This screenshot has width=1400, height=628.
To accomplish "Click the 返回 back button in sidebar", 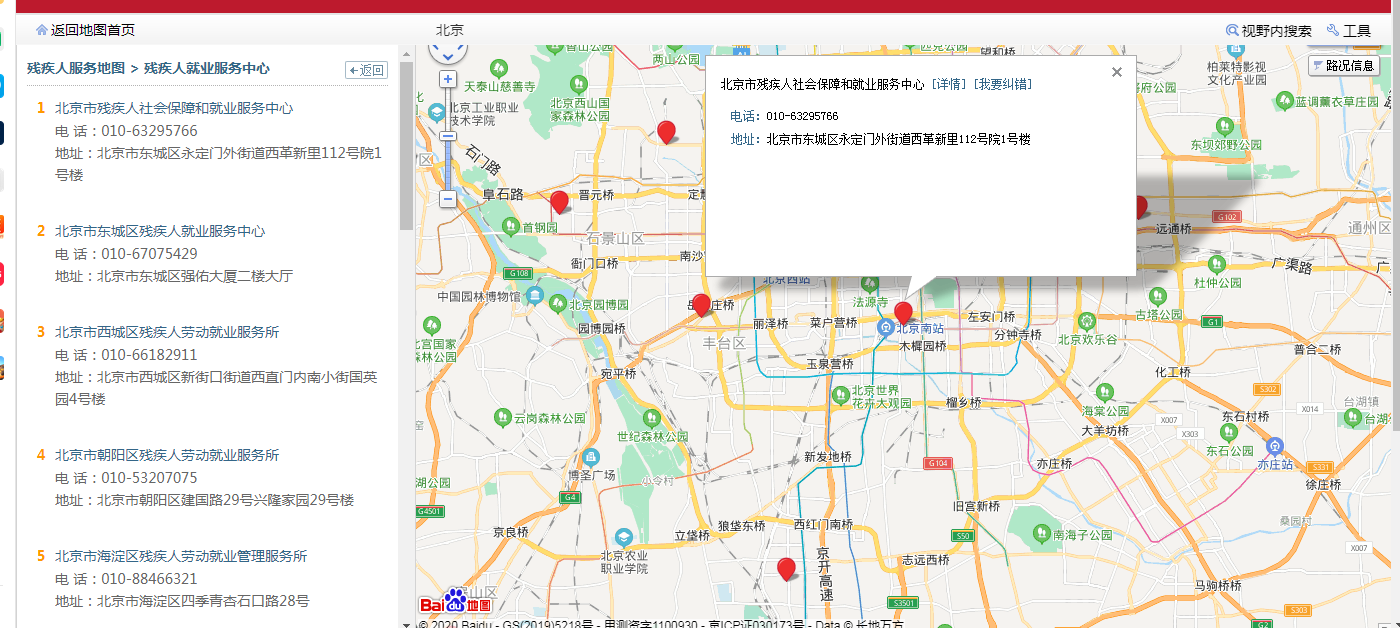I will [x=366, y=70].
